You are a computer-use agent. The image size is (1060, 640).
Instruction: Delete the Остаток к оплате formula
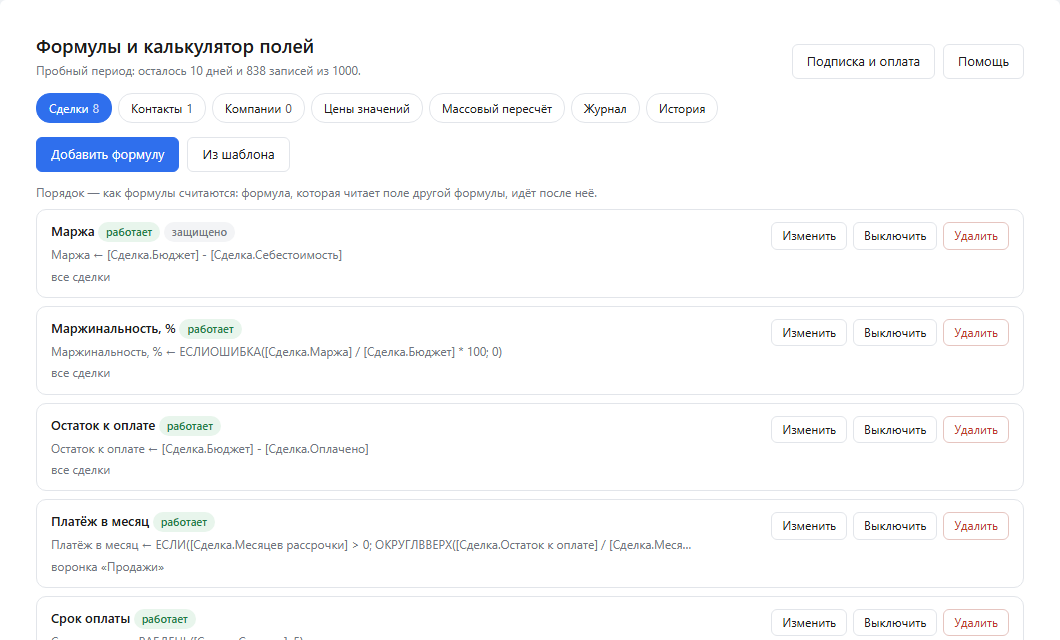tap(976, 430)
